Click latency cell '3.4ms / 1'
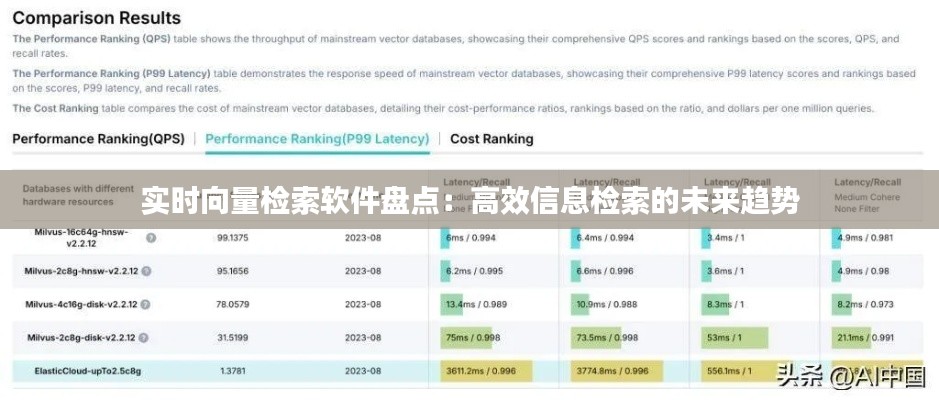Viewport: 939px width, 400px height. tap(725, 238)
